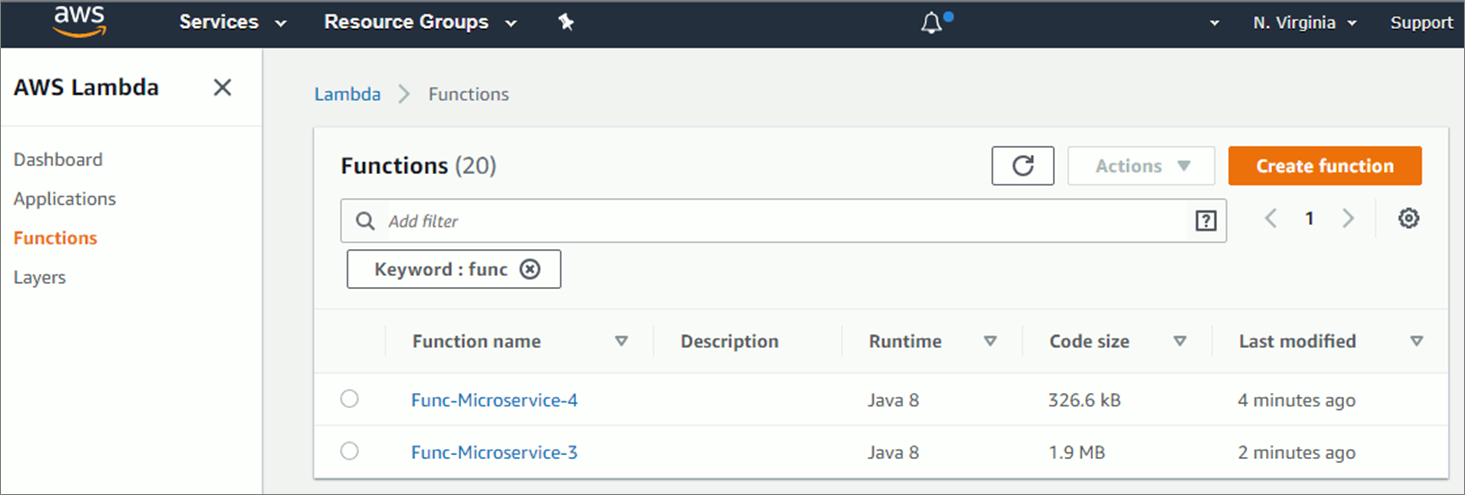Open the Func-Microservice-4 function link

coord(494,400)
